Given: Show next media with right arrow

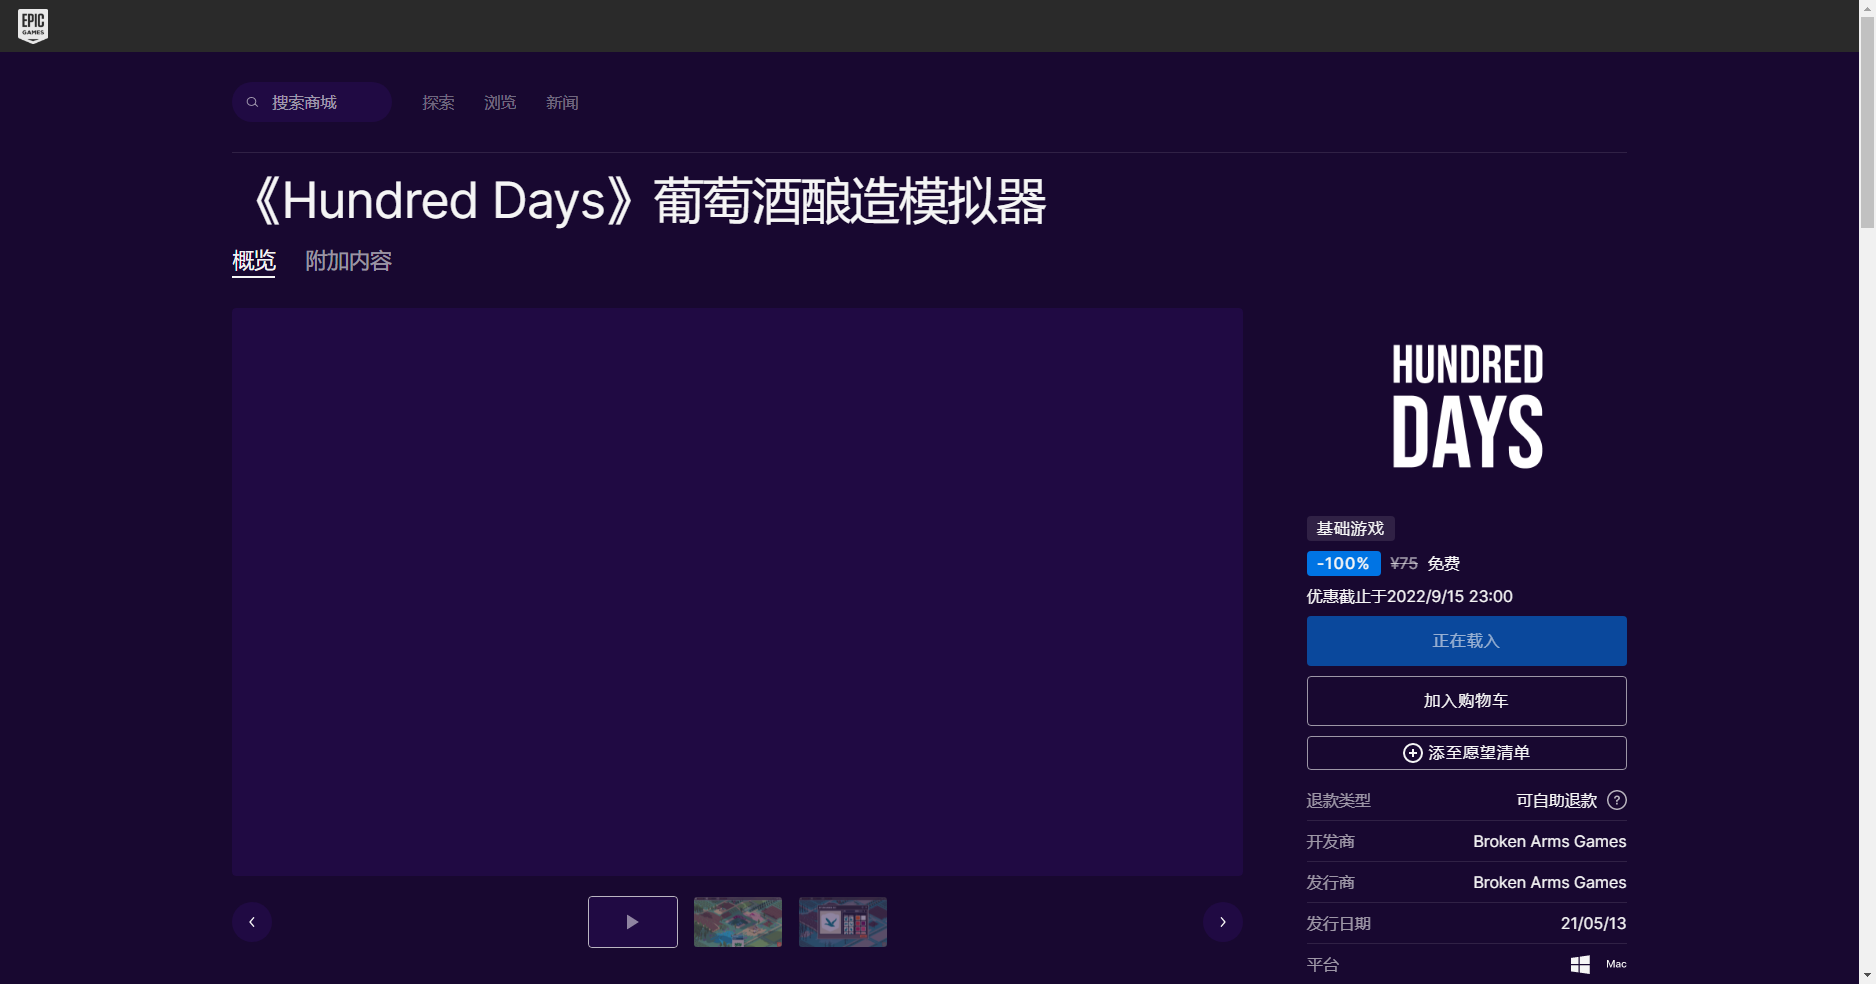Looking at the screenshot, I should [1223, 922].
